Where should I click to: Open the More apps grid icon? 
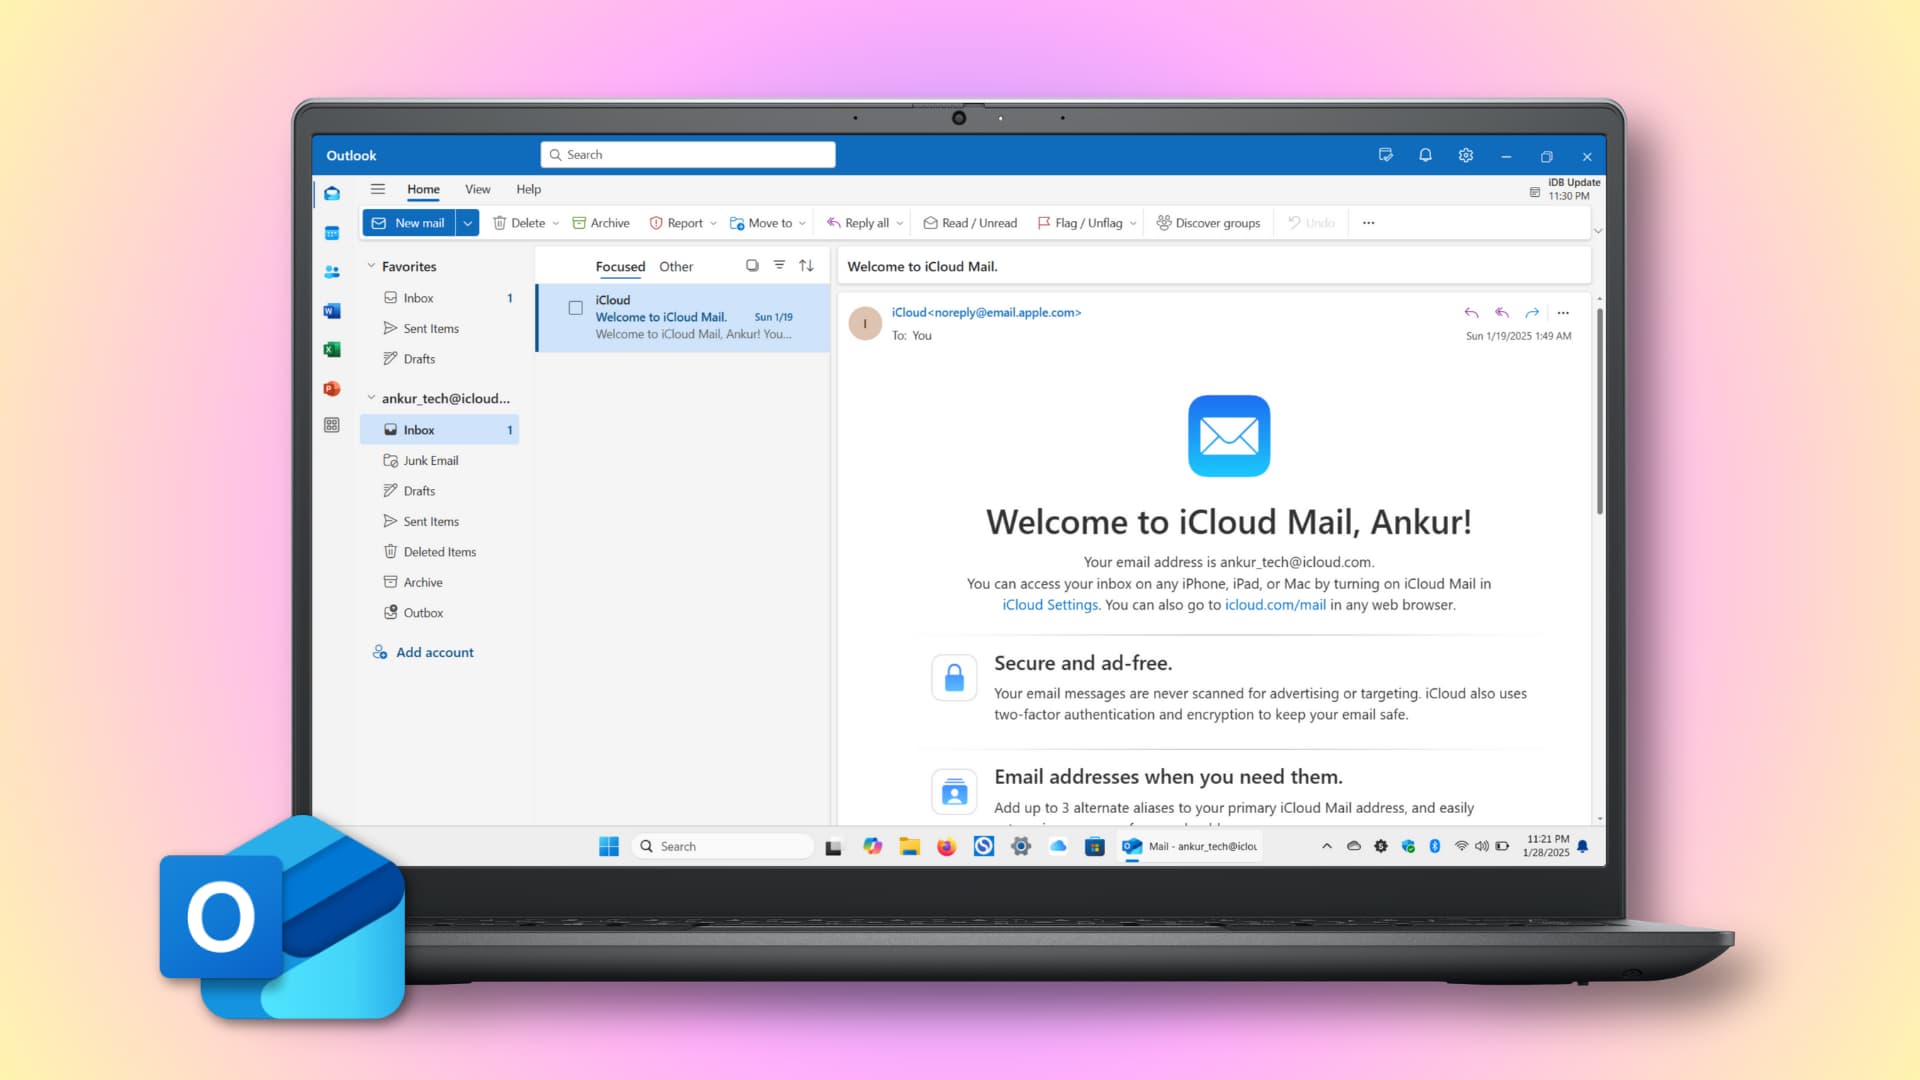[332, 425]
